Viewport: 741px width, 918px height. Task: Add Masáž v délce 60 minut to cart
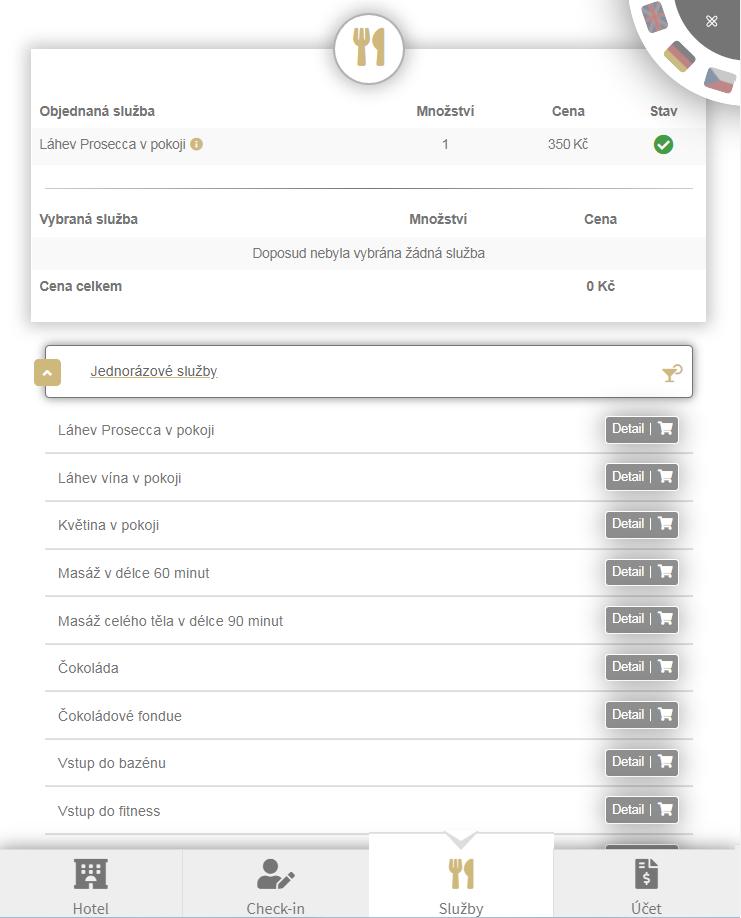click(665, 572)
